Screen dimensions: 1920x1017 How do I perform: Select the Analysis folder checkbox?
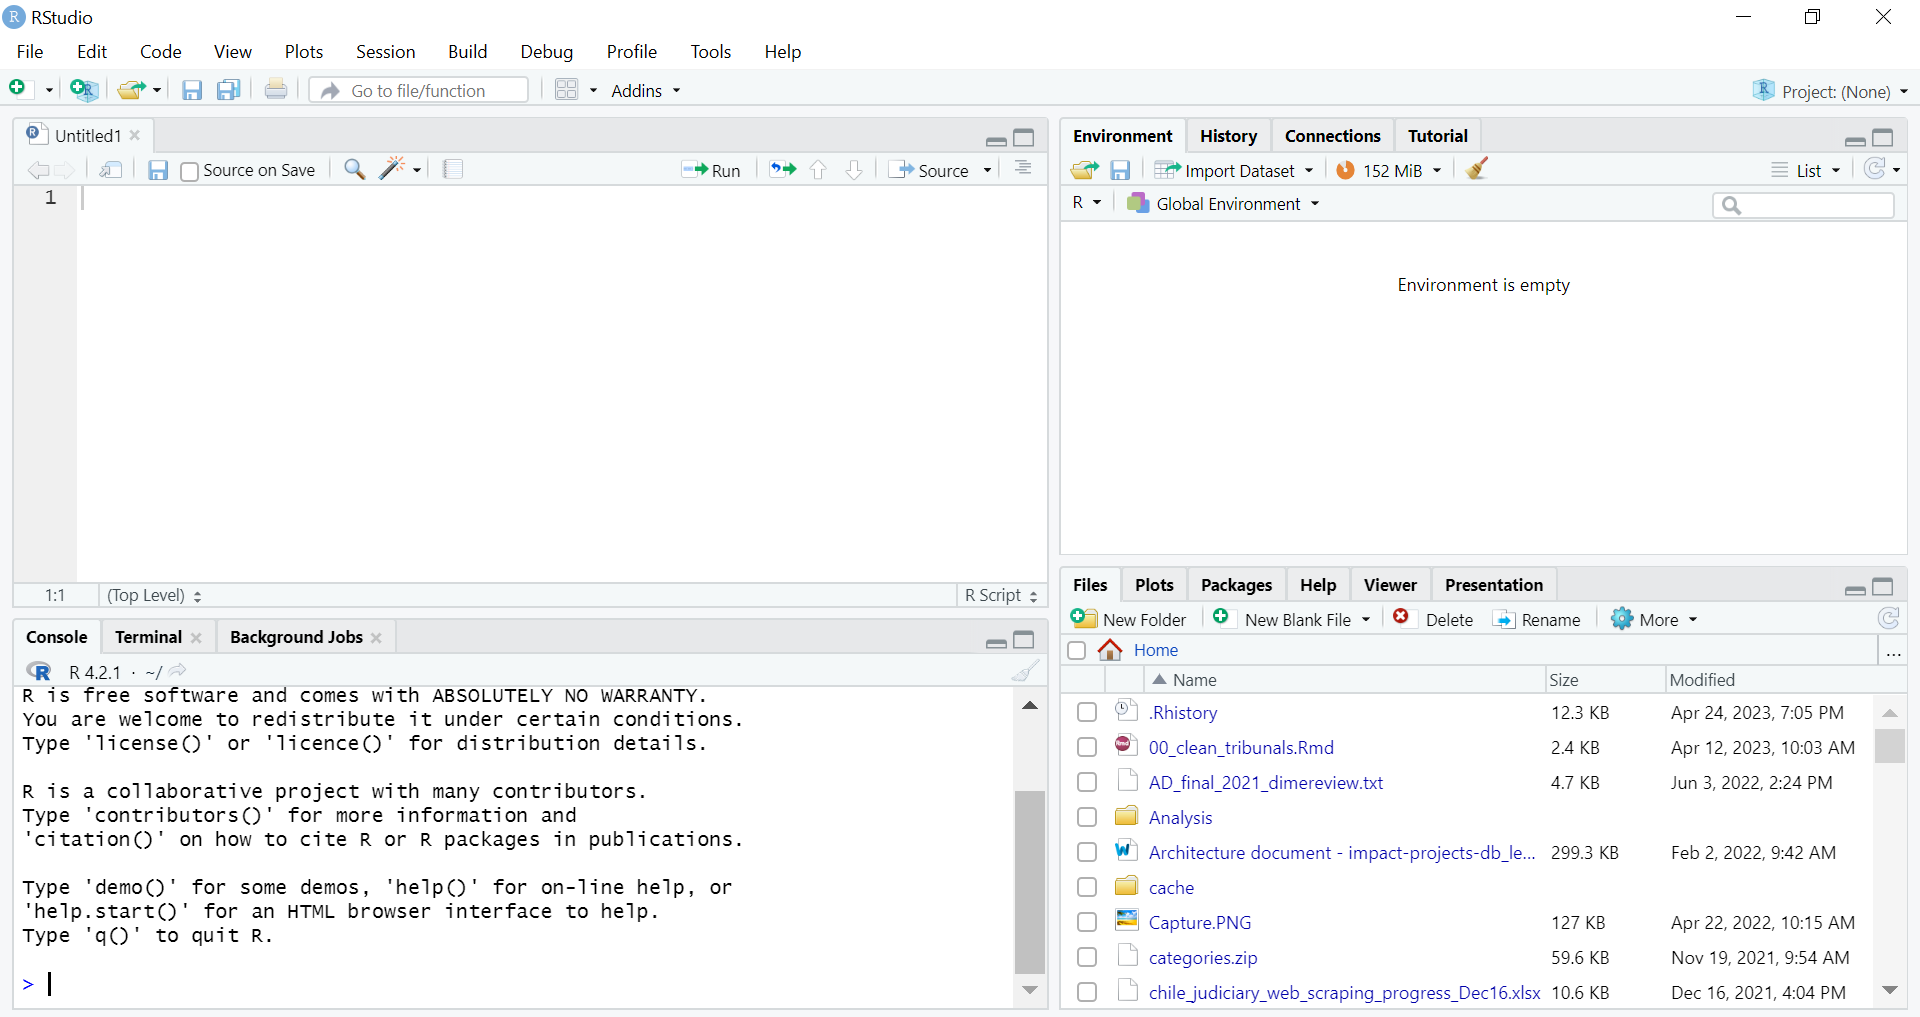tap(1087, 817)
